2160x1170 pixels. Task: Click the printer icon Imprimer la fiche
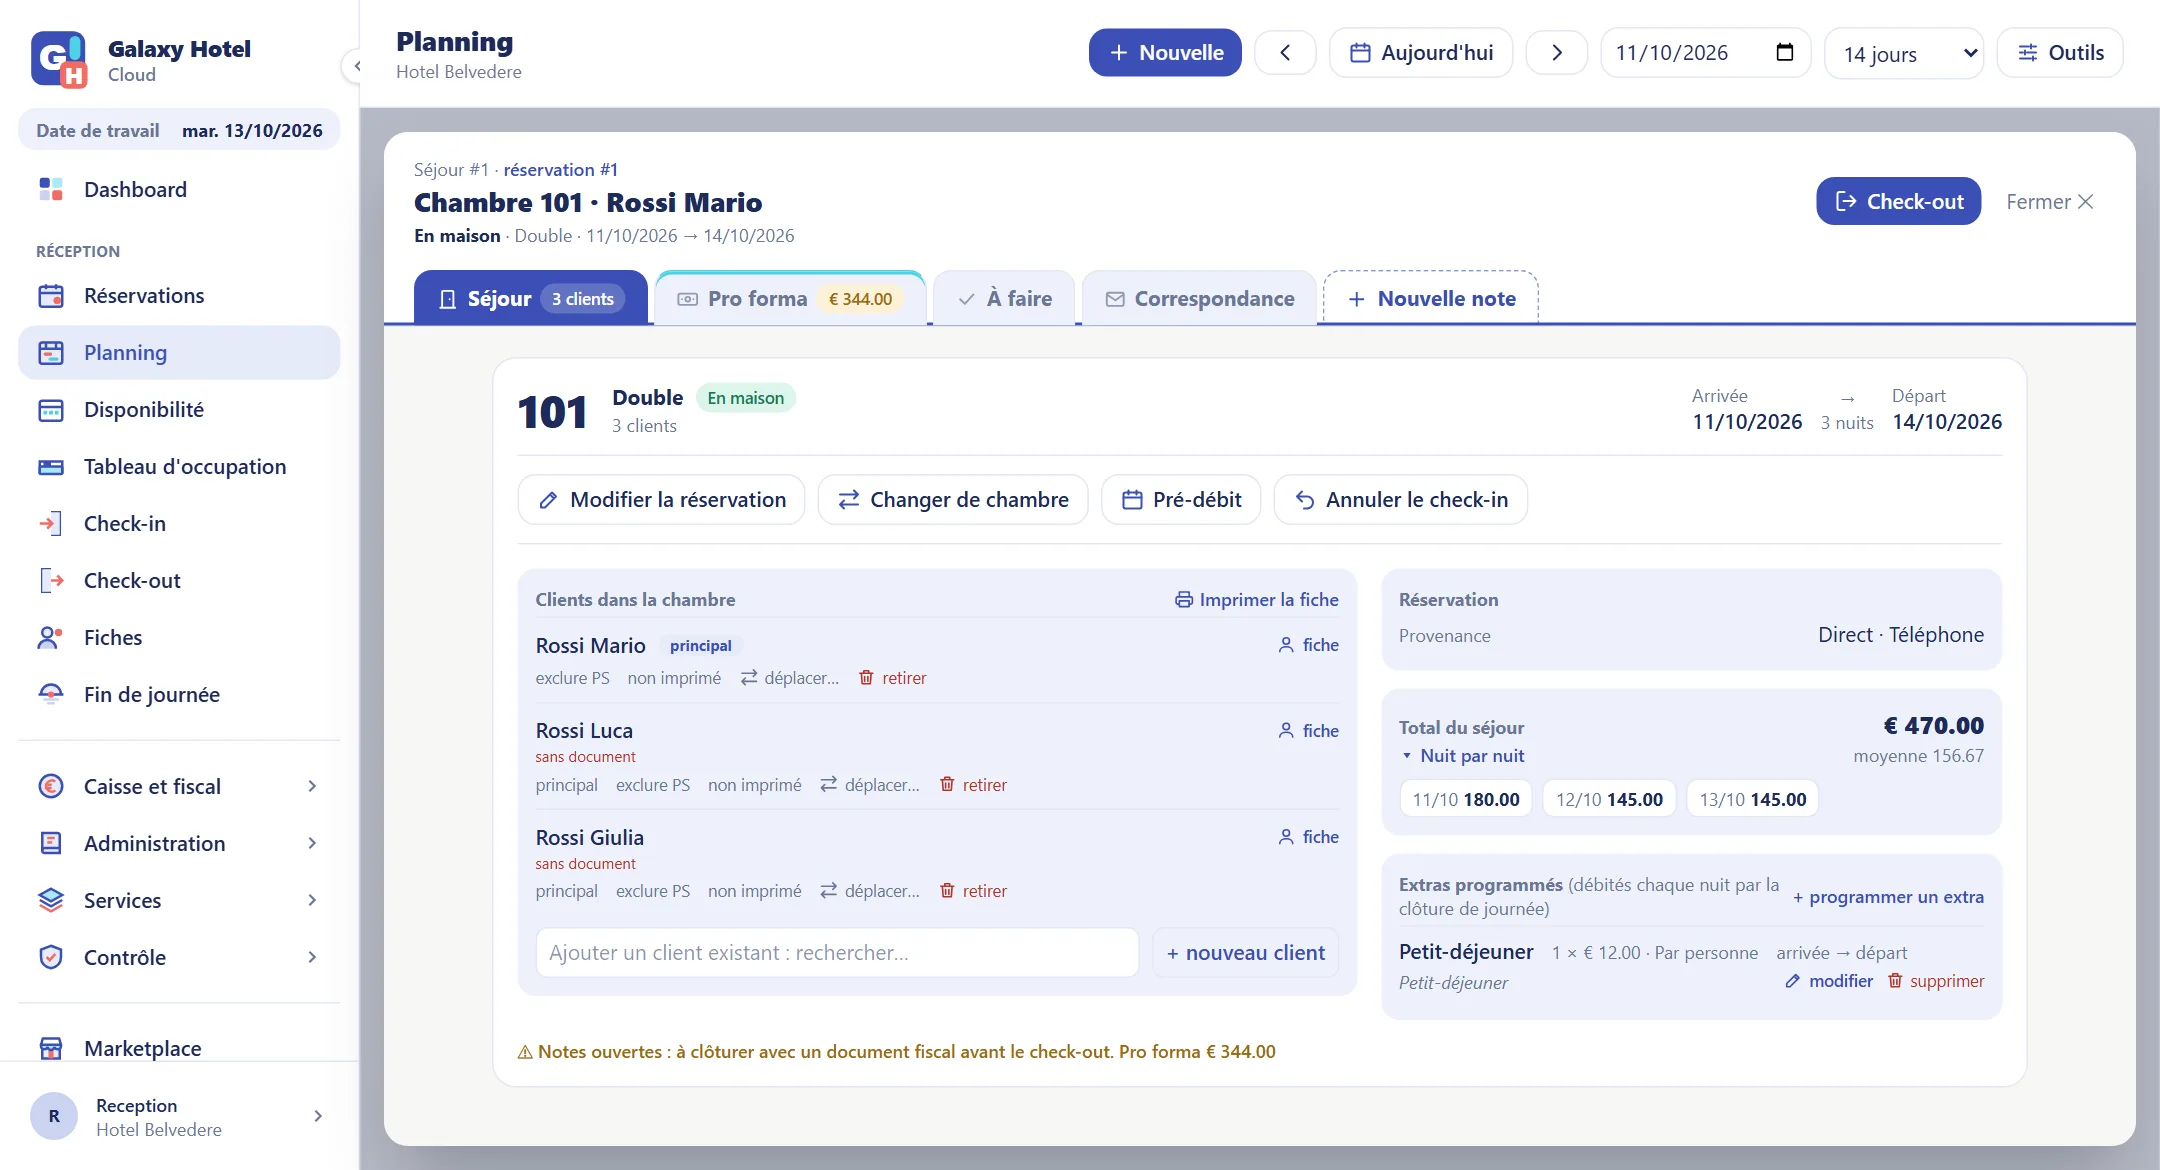coord(1184,600)
